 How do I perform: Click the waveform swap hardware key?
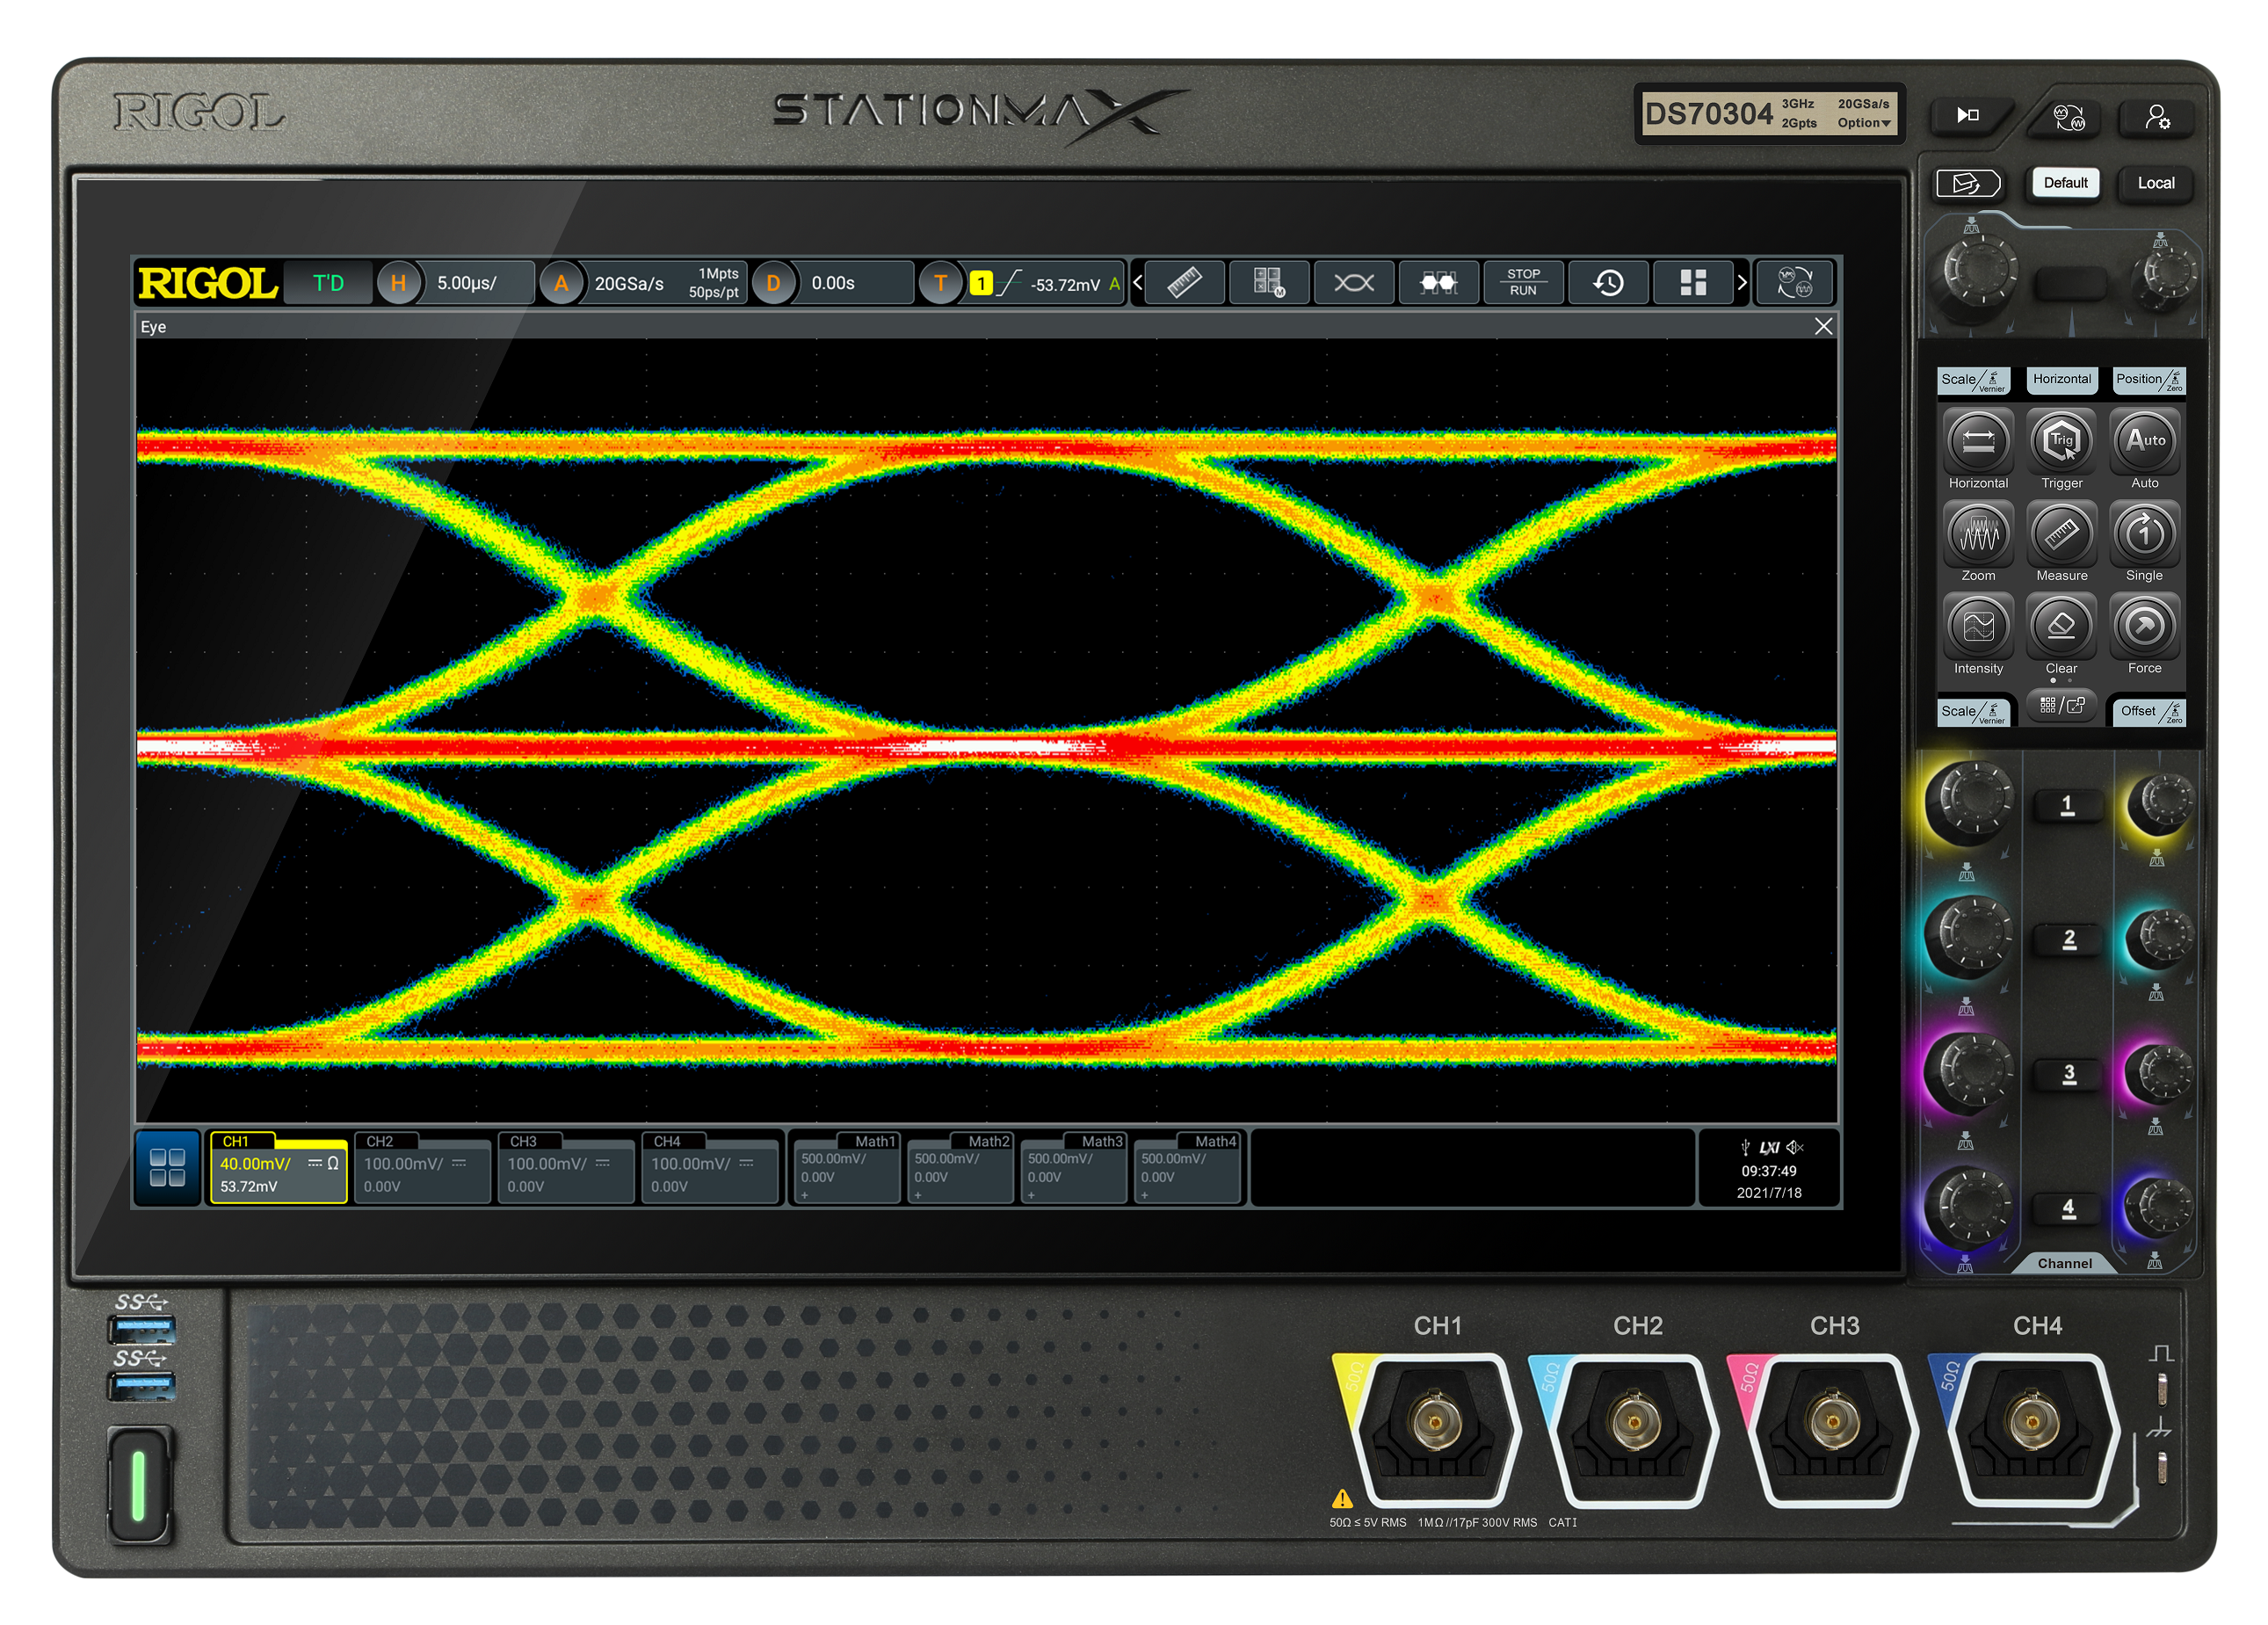click(x=2068, y=117)
